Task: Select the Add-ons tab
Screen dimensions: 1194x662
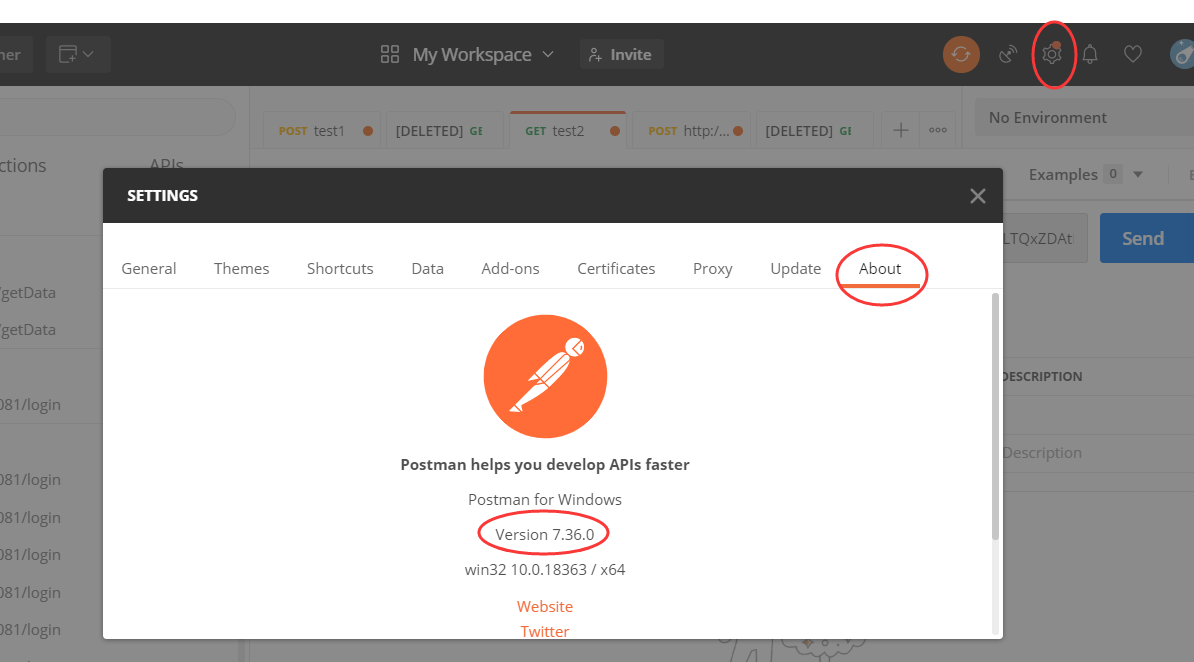Action: pyautogui.click(x=510, y=268)
